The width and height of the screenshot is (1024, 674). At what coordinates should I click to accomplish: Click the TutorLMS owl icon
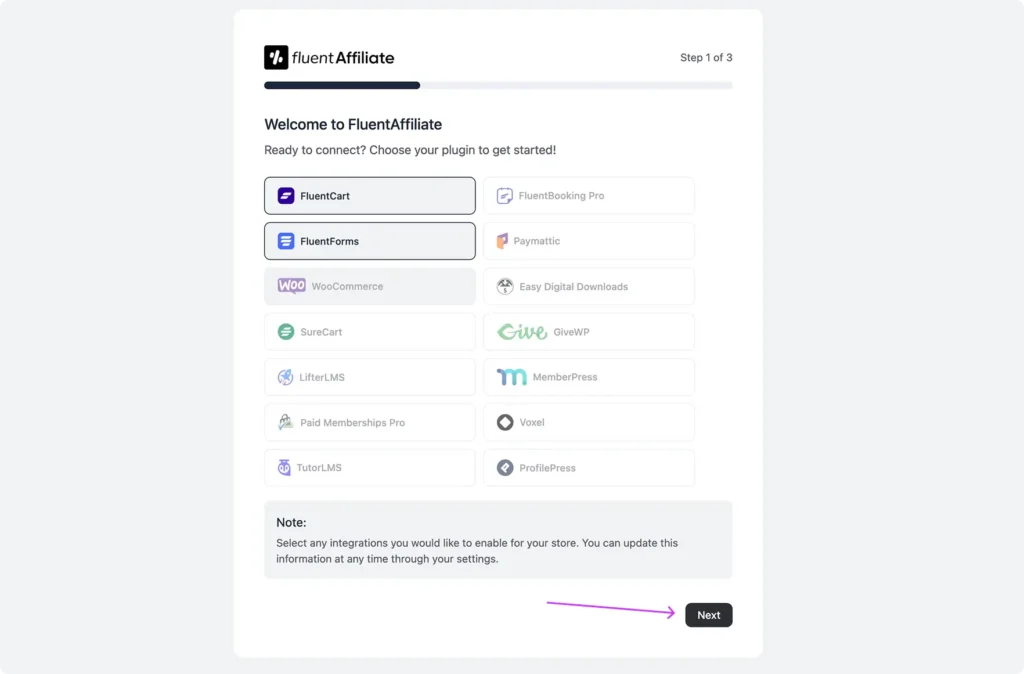[287, 468]
